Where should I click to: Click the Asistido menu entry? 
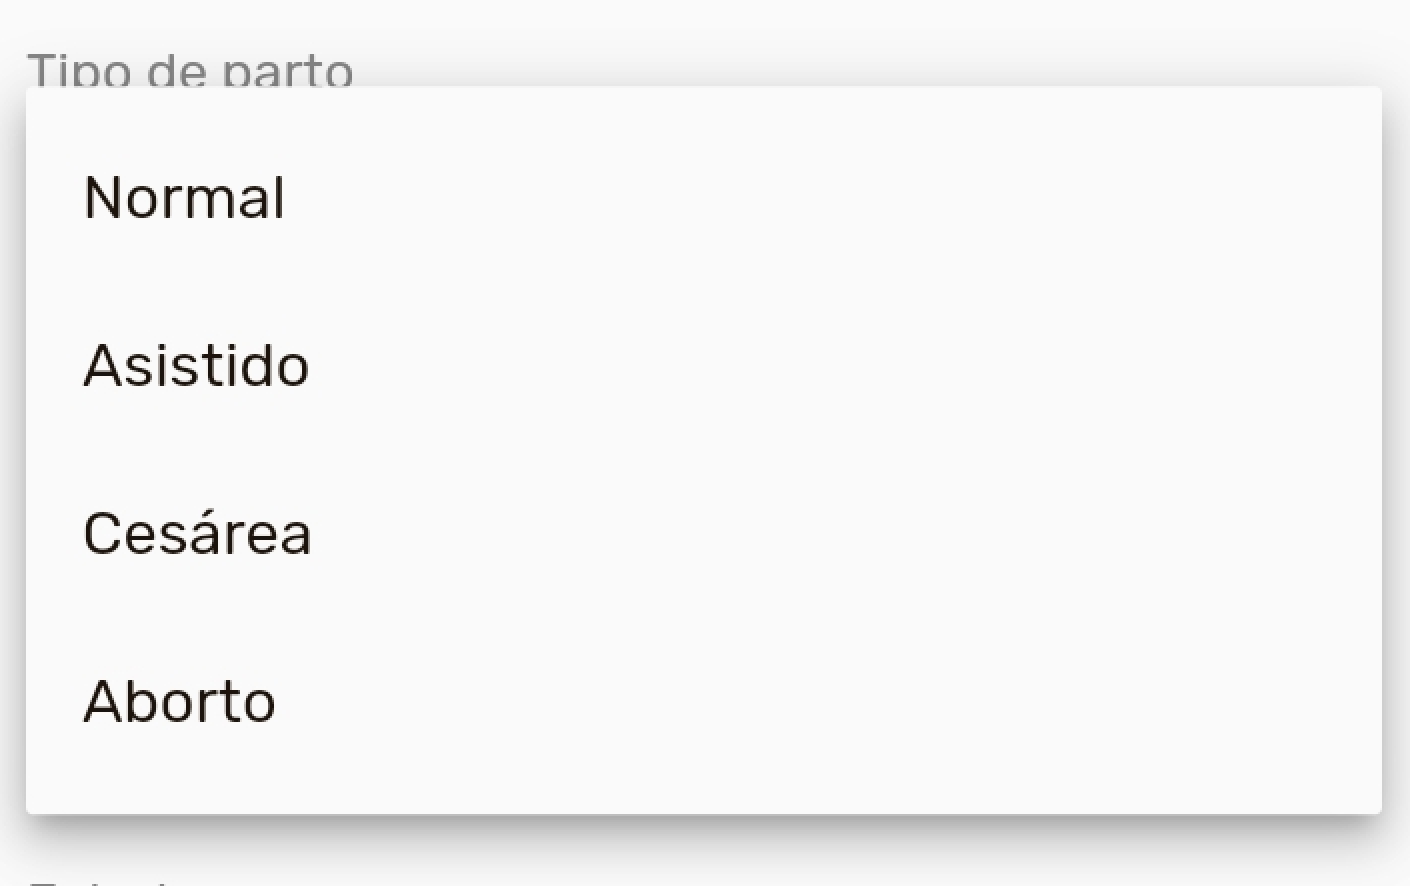click(x=196, y=365)
